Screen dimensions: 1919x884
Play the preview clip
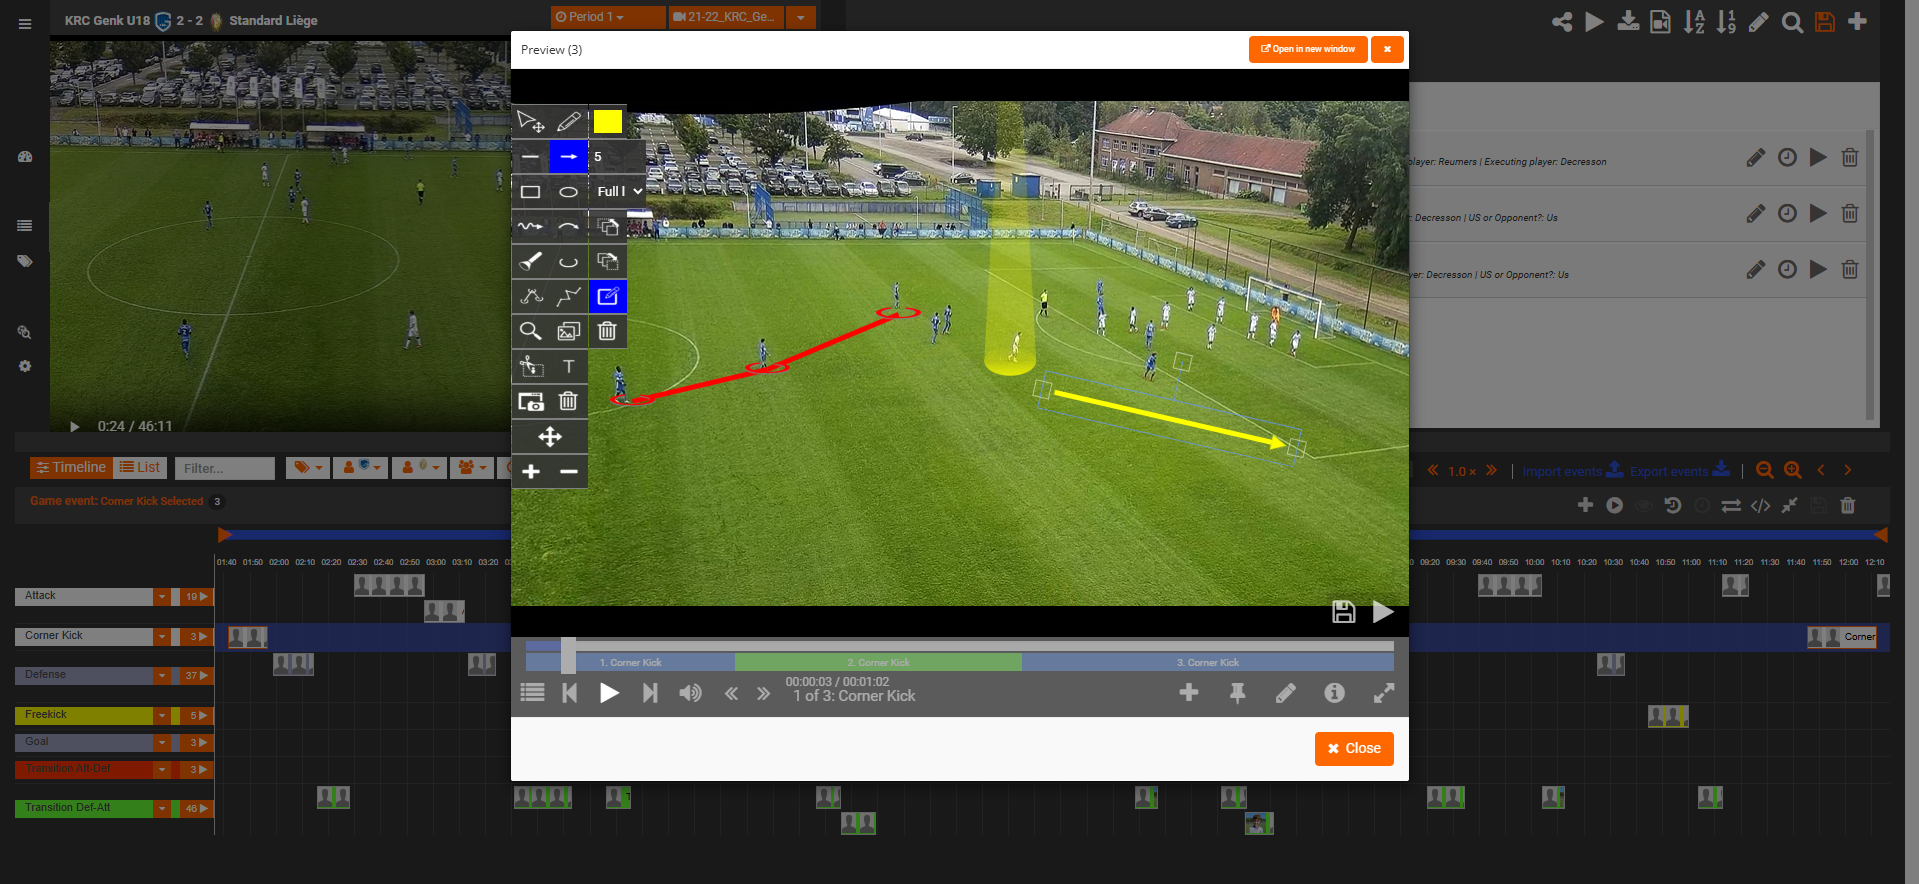(608, 693)
